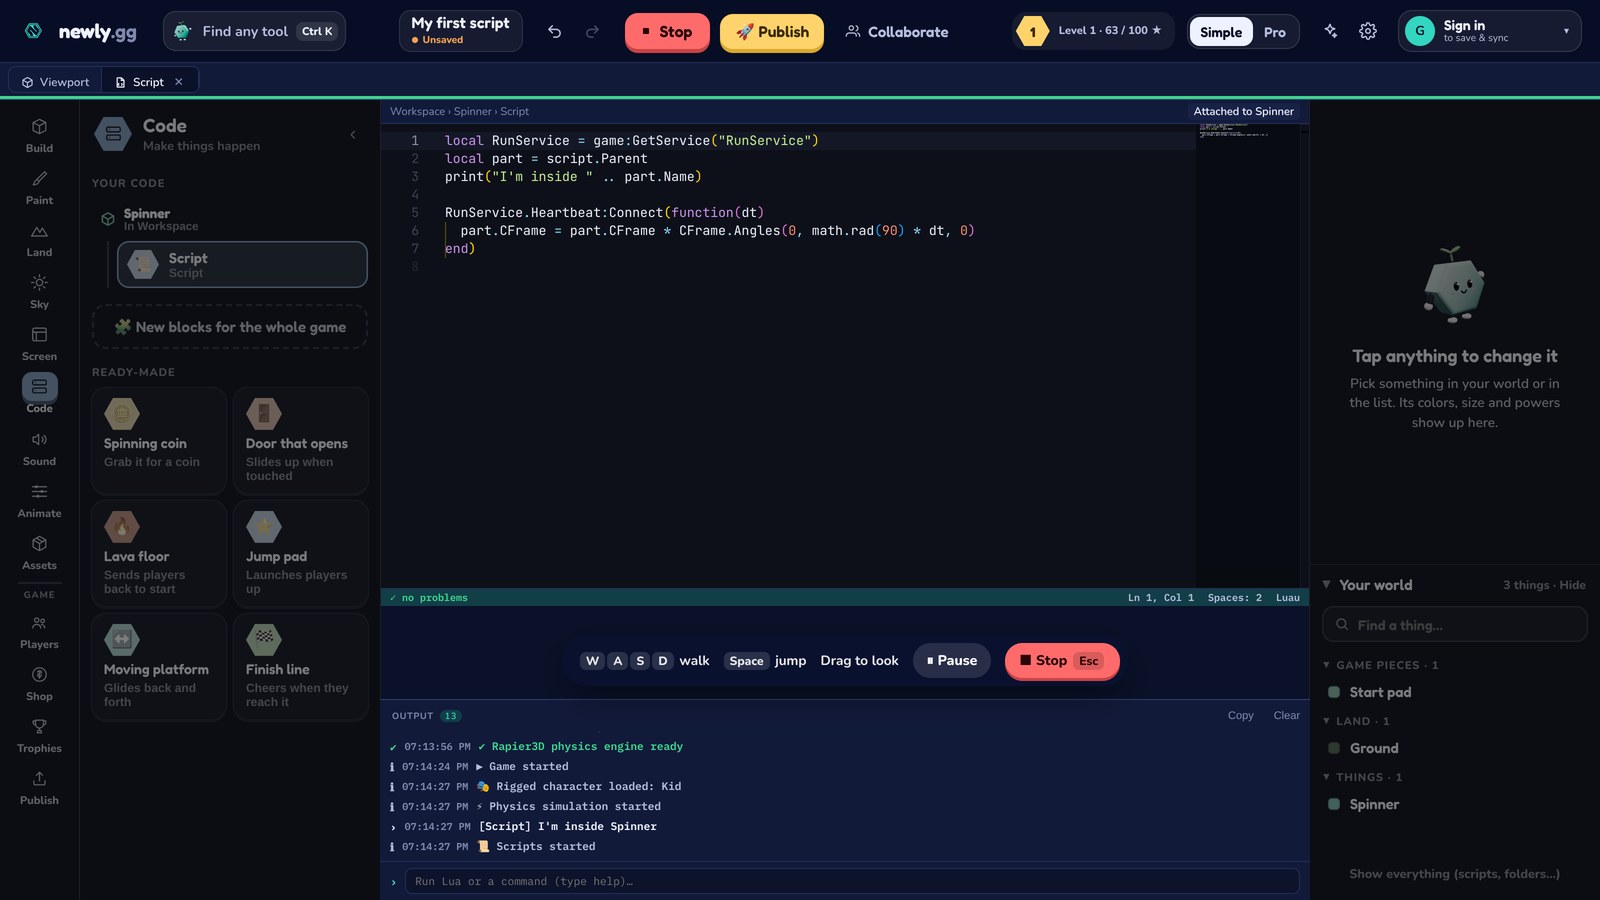Open the Assets panel
Image resolution: width=1600 pixels, height=900 pixels.
(39, 552)
